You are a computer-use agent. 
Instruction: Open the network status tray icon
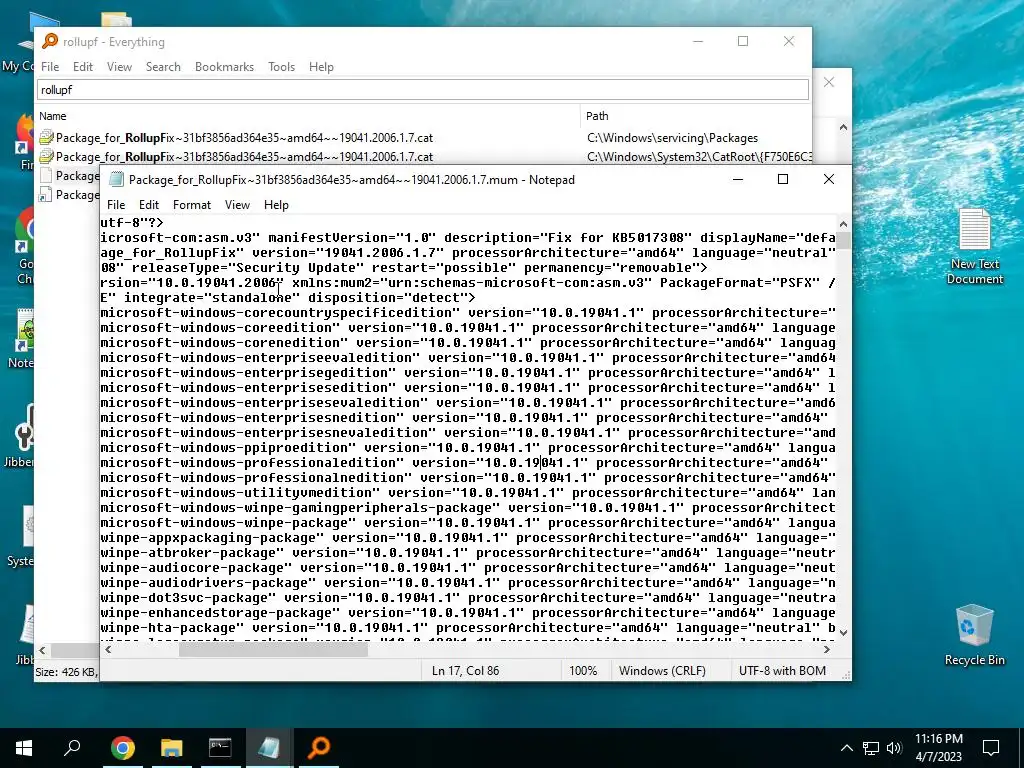coord(871,748)
